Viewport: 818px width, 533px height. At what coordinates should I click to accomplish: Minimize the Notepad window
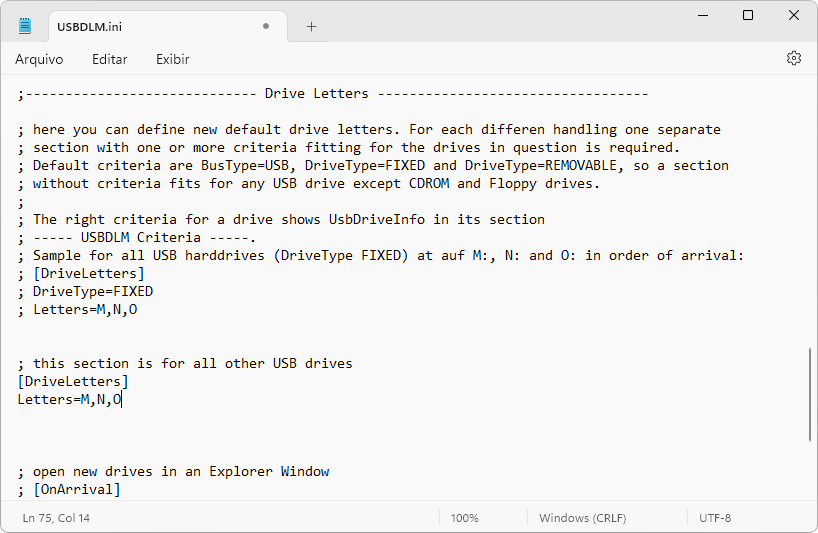point(703,15)
